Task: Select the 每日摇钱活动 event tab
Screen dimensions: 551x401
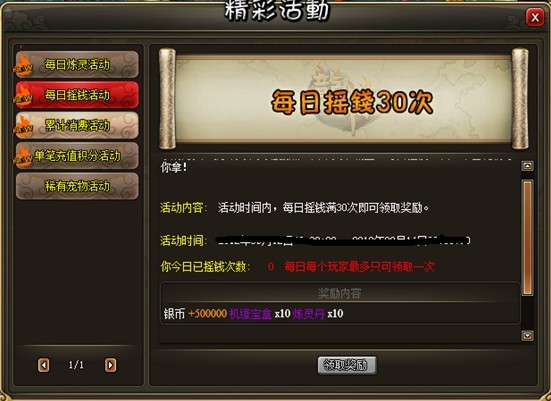Action: 77,95
